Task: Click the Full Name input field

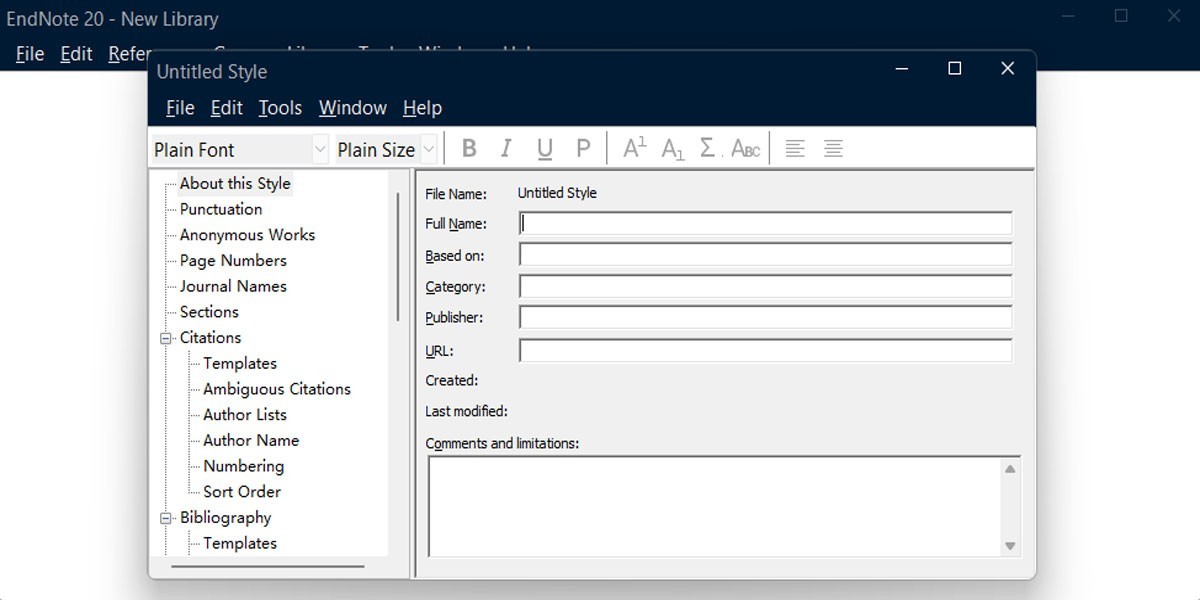Action: pos(765,224)
